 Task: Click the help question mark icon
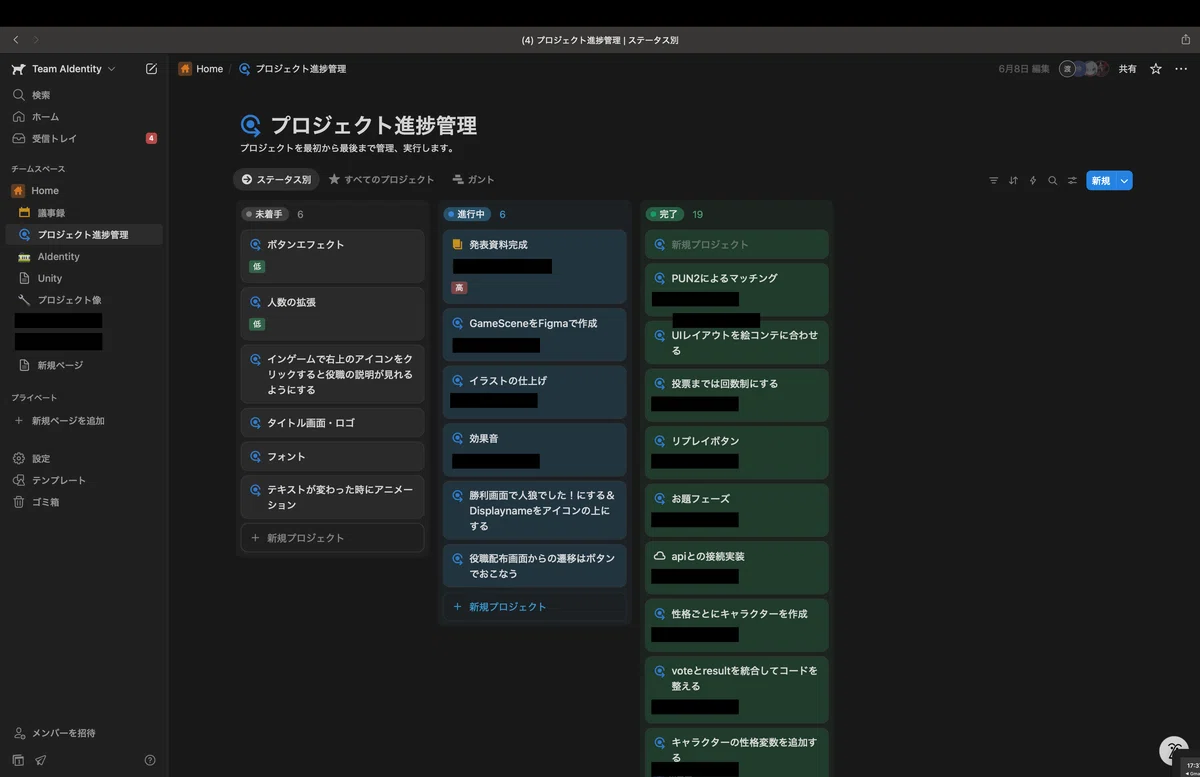click(150, 760)
